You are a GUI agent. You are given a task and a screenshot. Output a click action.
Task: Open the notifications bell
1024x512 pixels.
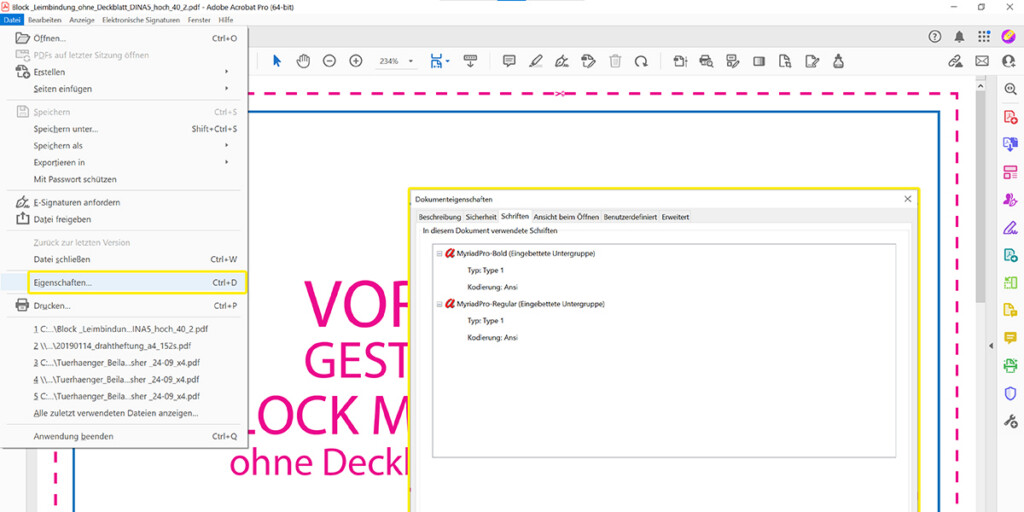click(x=960, y=36)
